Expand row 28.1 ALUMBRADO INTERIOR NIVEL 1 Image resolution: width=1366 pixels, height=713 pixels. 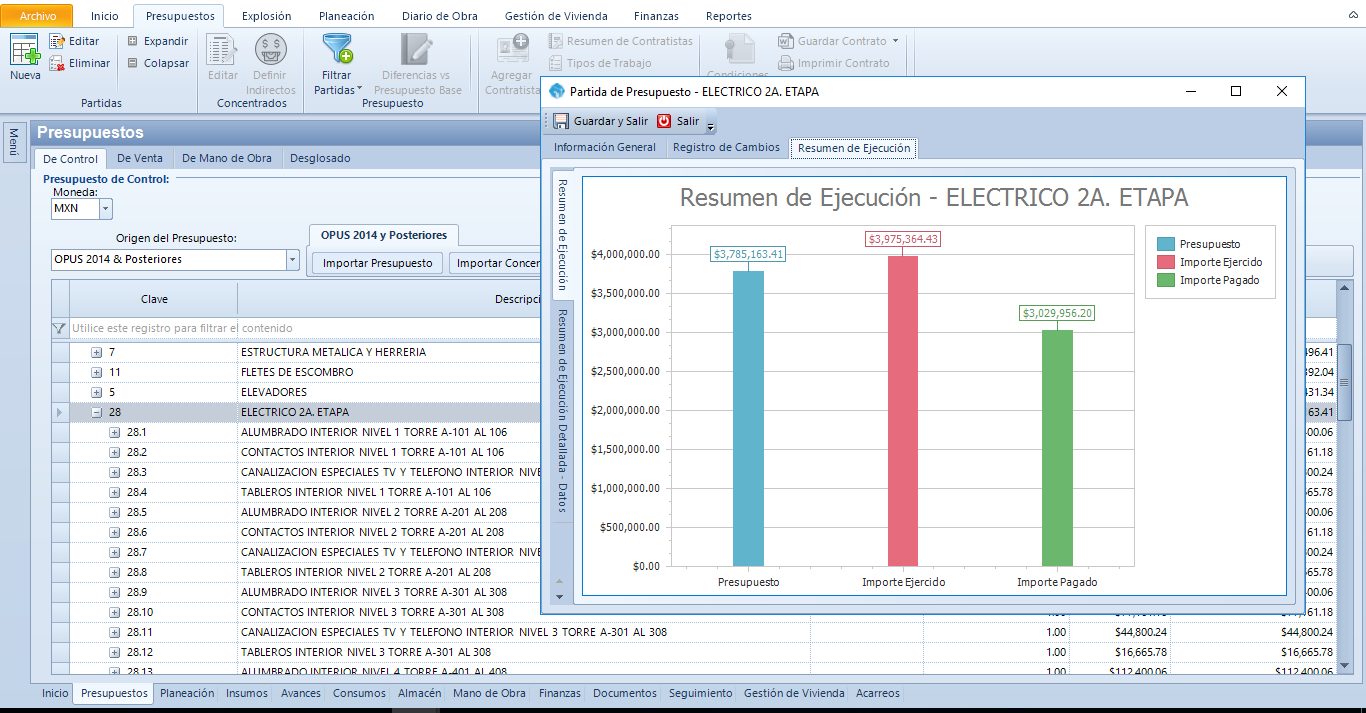coord(115,432)
